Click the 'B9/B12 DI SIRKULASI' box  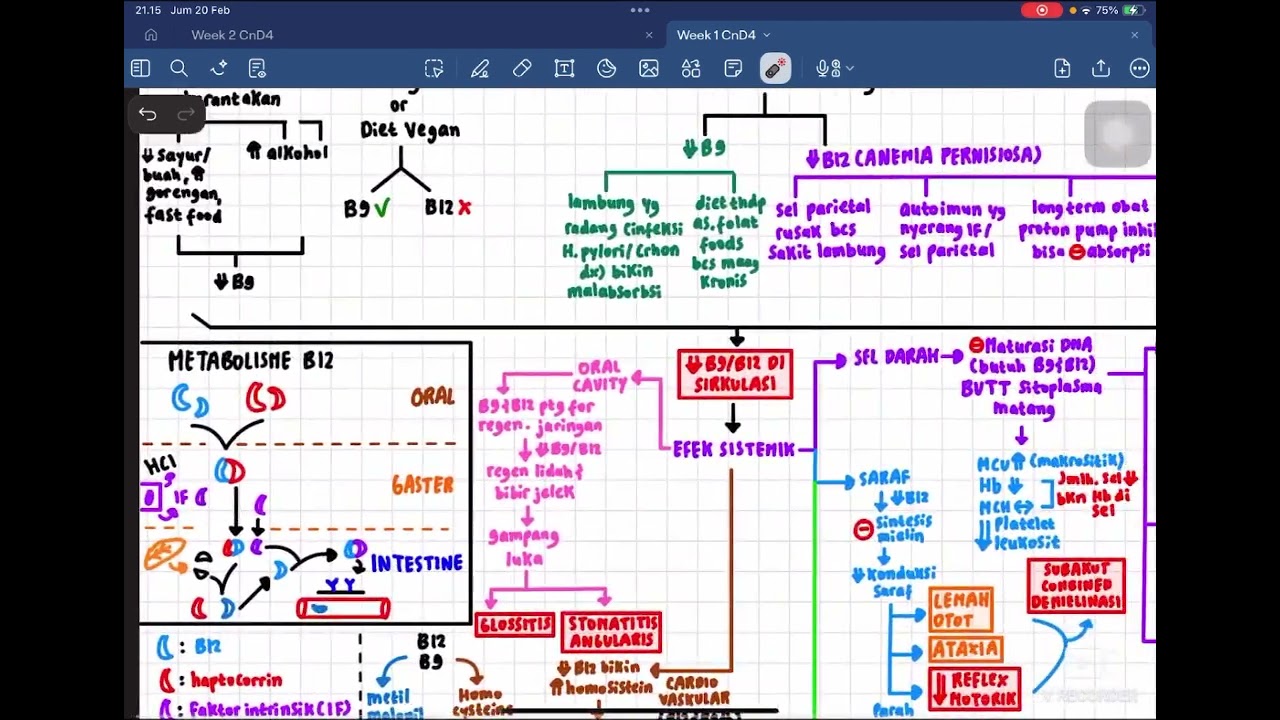[735, 374]
